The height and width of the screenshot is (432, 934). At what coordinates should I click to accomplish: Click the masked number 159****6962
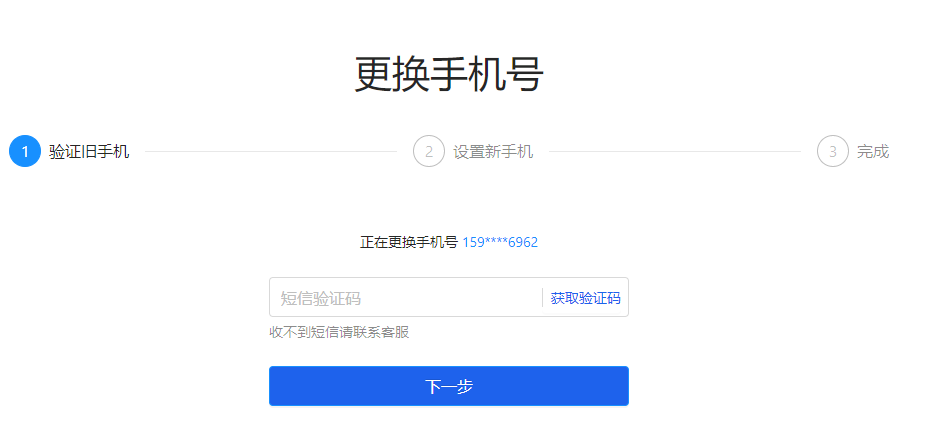[500, 242]
